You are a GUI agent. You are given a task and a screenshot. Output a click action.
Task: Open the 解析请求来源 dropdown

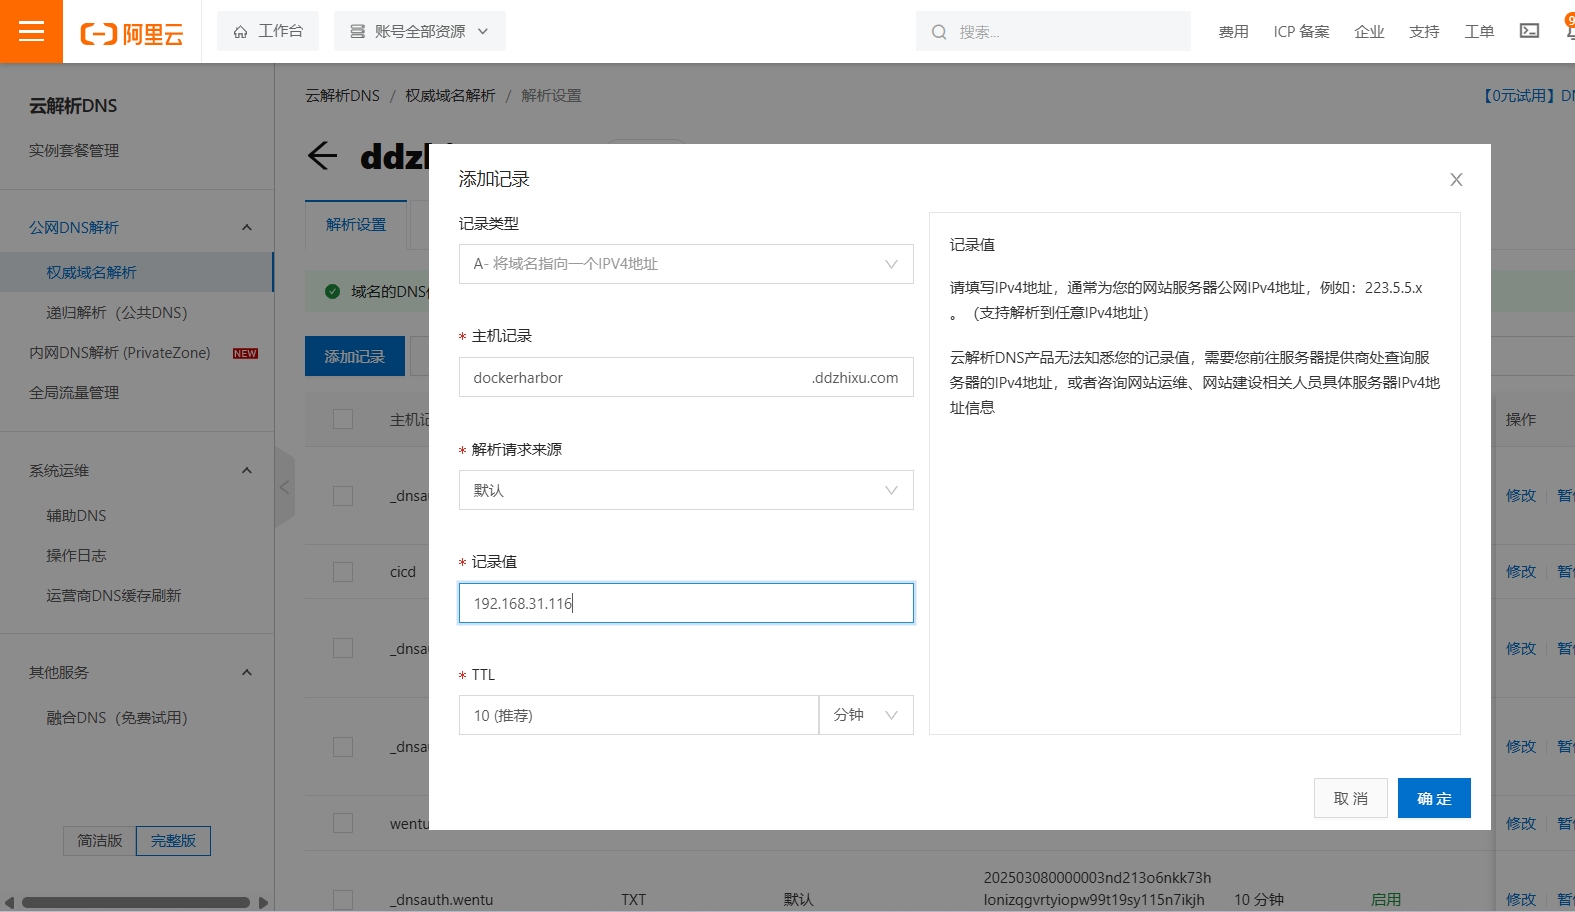tap(686, 490)
